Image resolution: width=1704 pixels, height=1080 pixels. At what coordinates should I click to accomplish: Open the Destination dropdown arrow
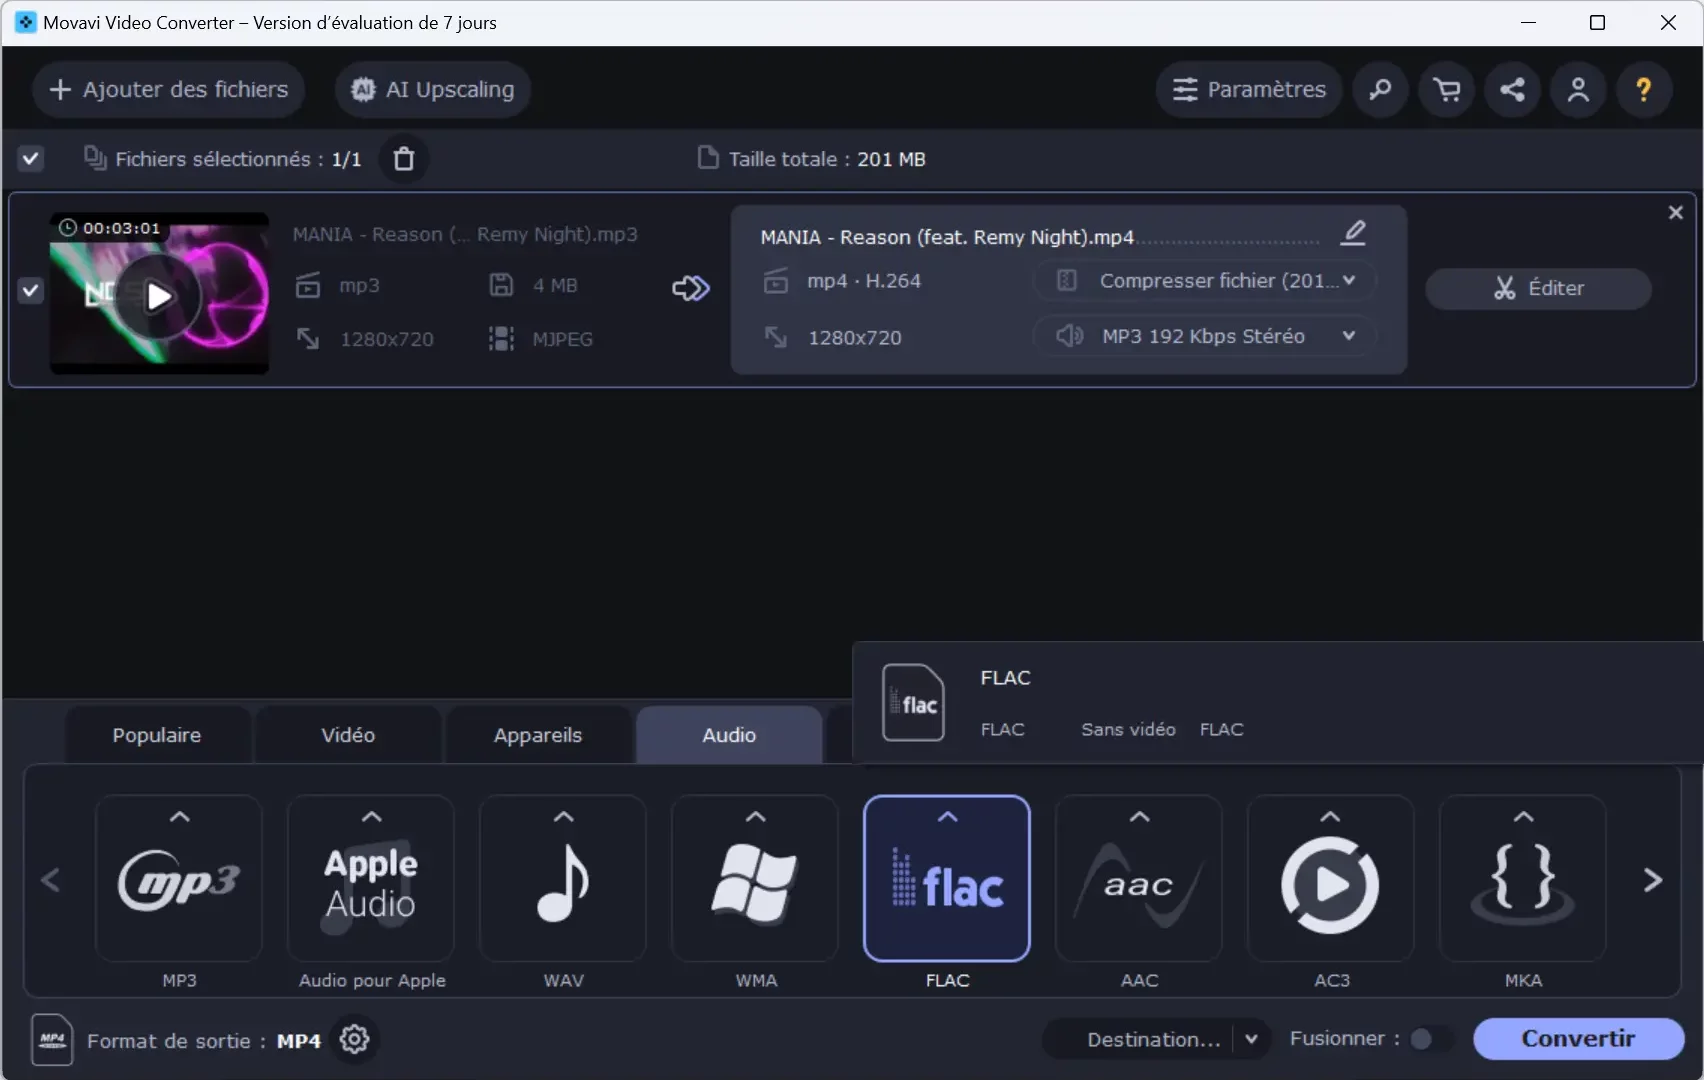[x=1251, y=1040]
